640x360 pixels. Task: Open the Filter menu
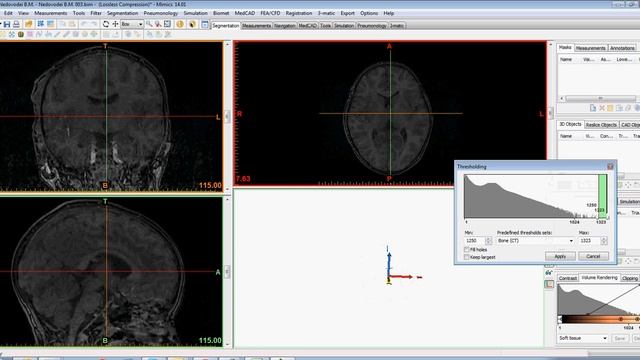(96, 13)
